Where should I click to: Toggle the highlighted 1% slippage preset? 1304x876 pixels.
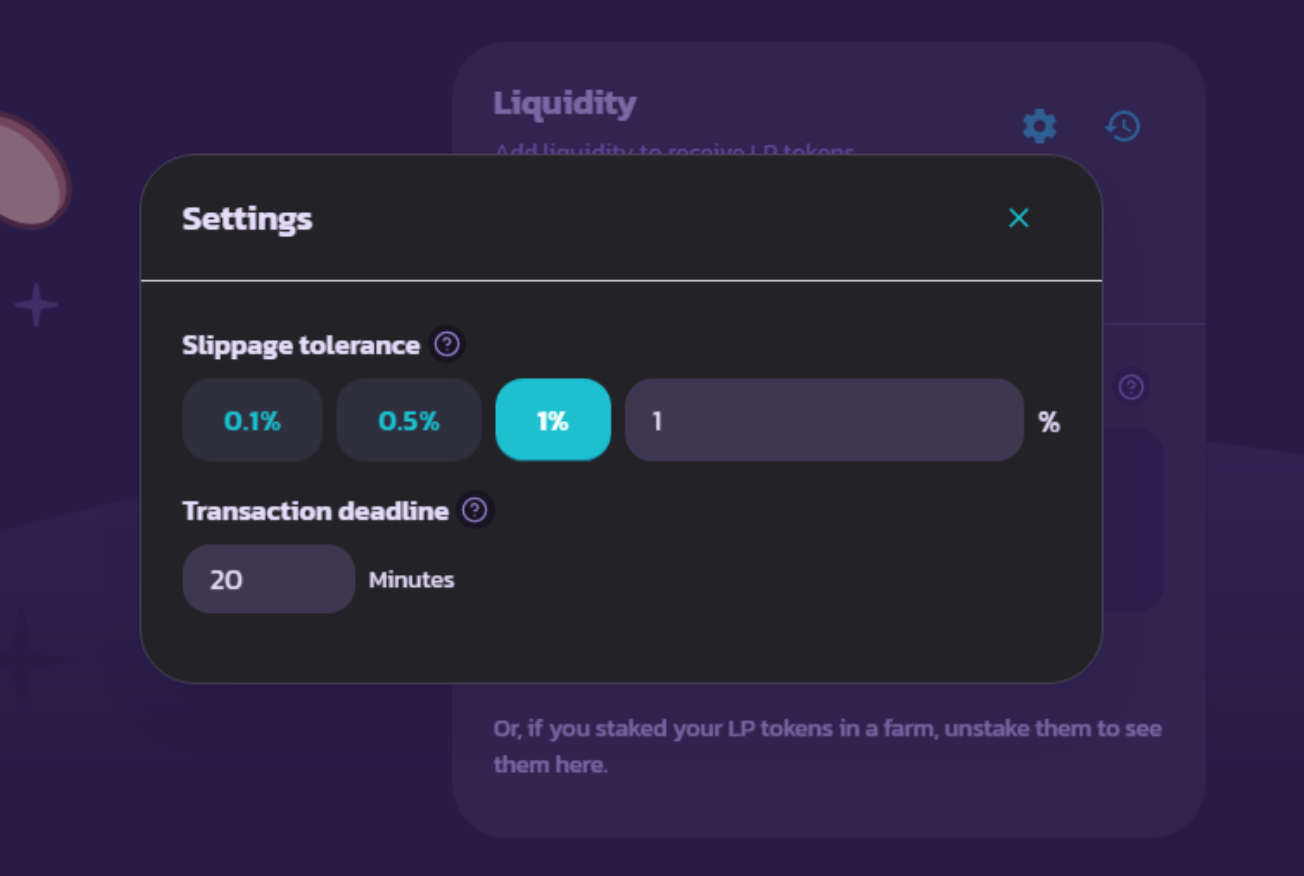pyautogui.click(x=553, y=421)
